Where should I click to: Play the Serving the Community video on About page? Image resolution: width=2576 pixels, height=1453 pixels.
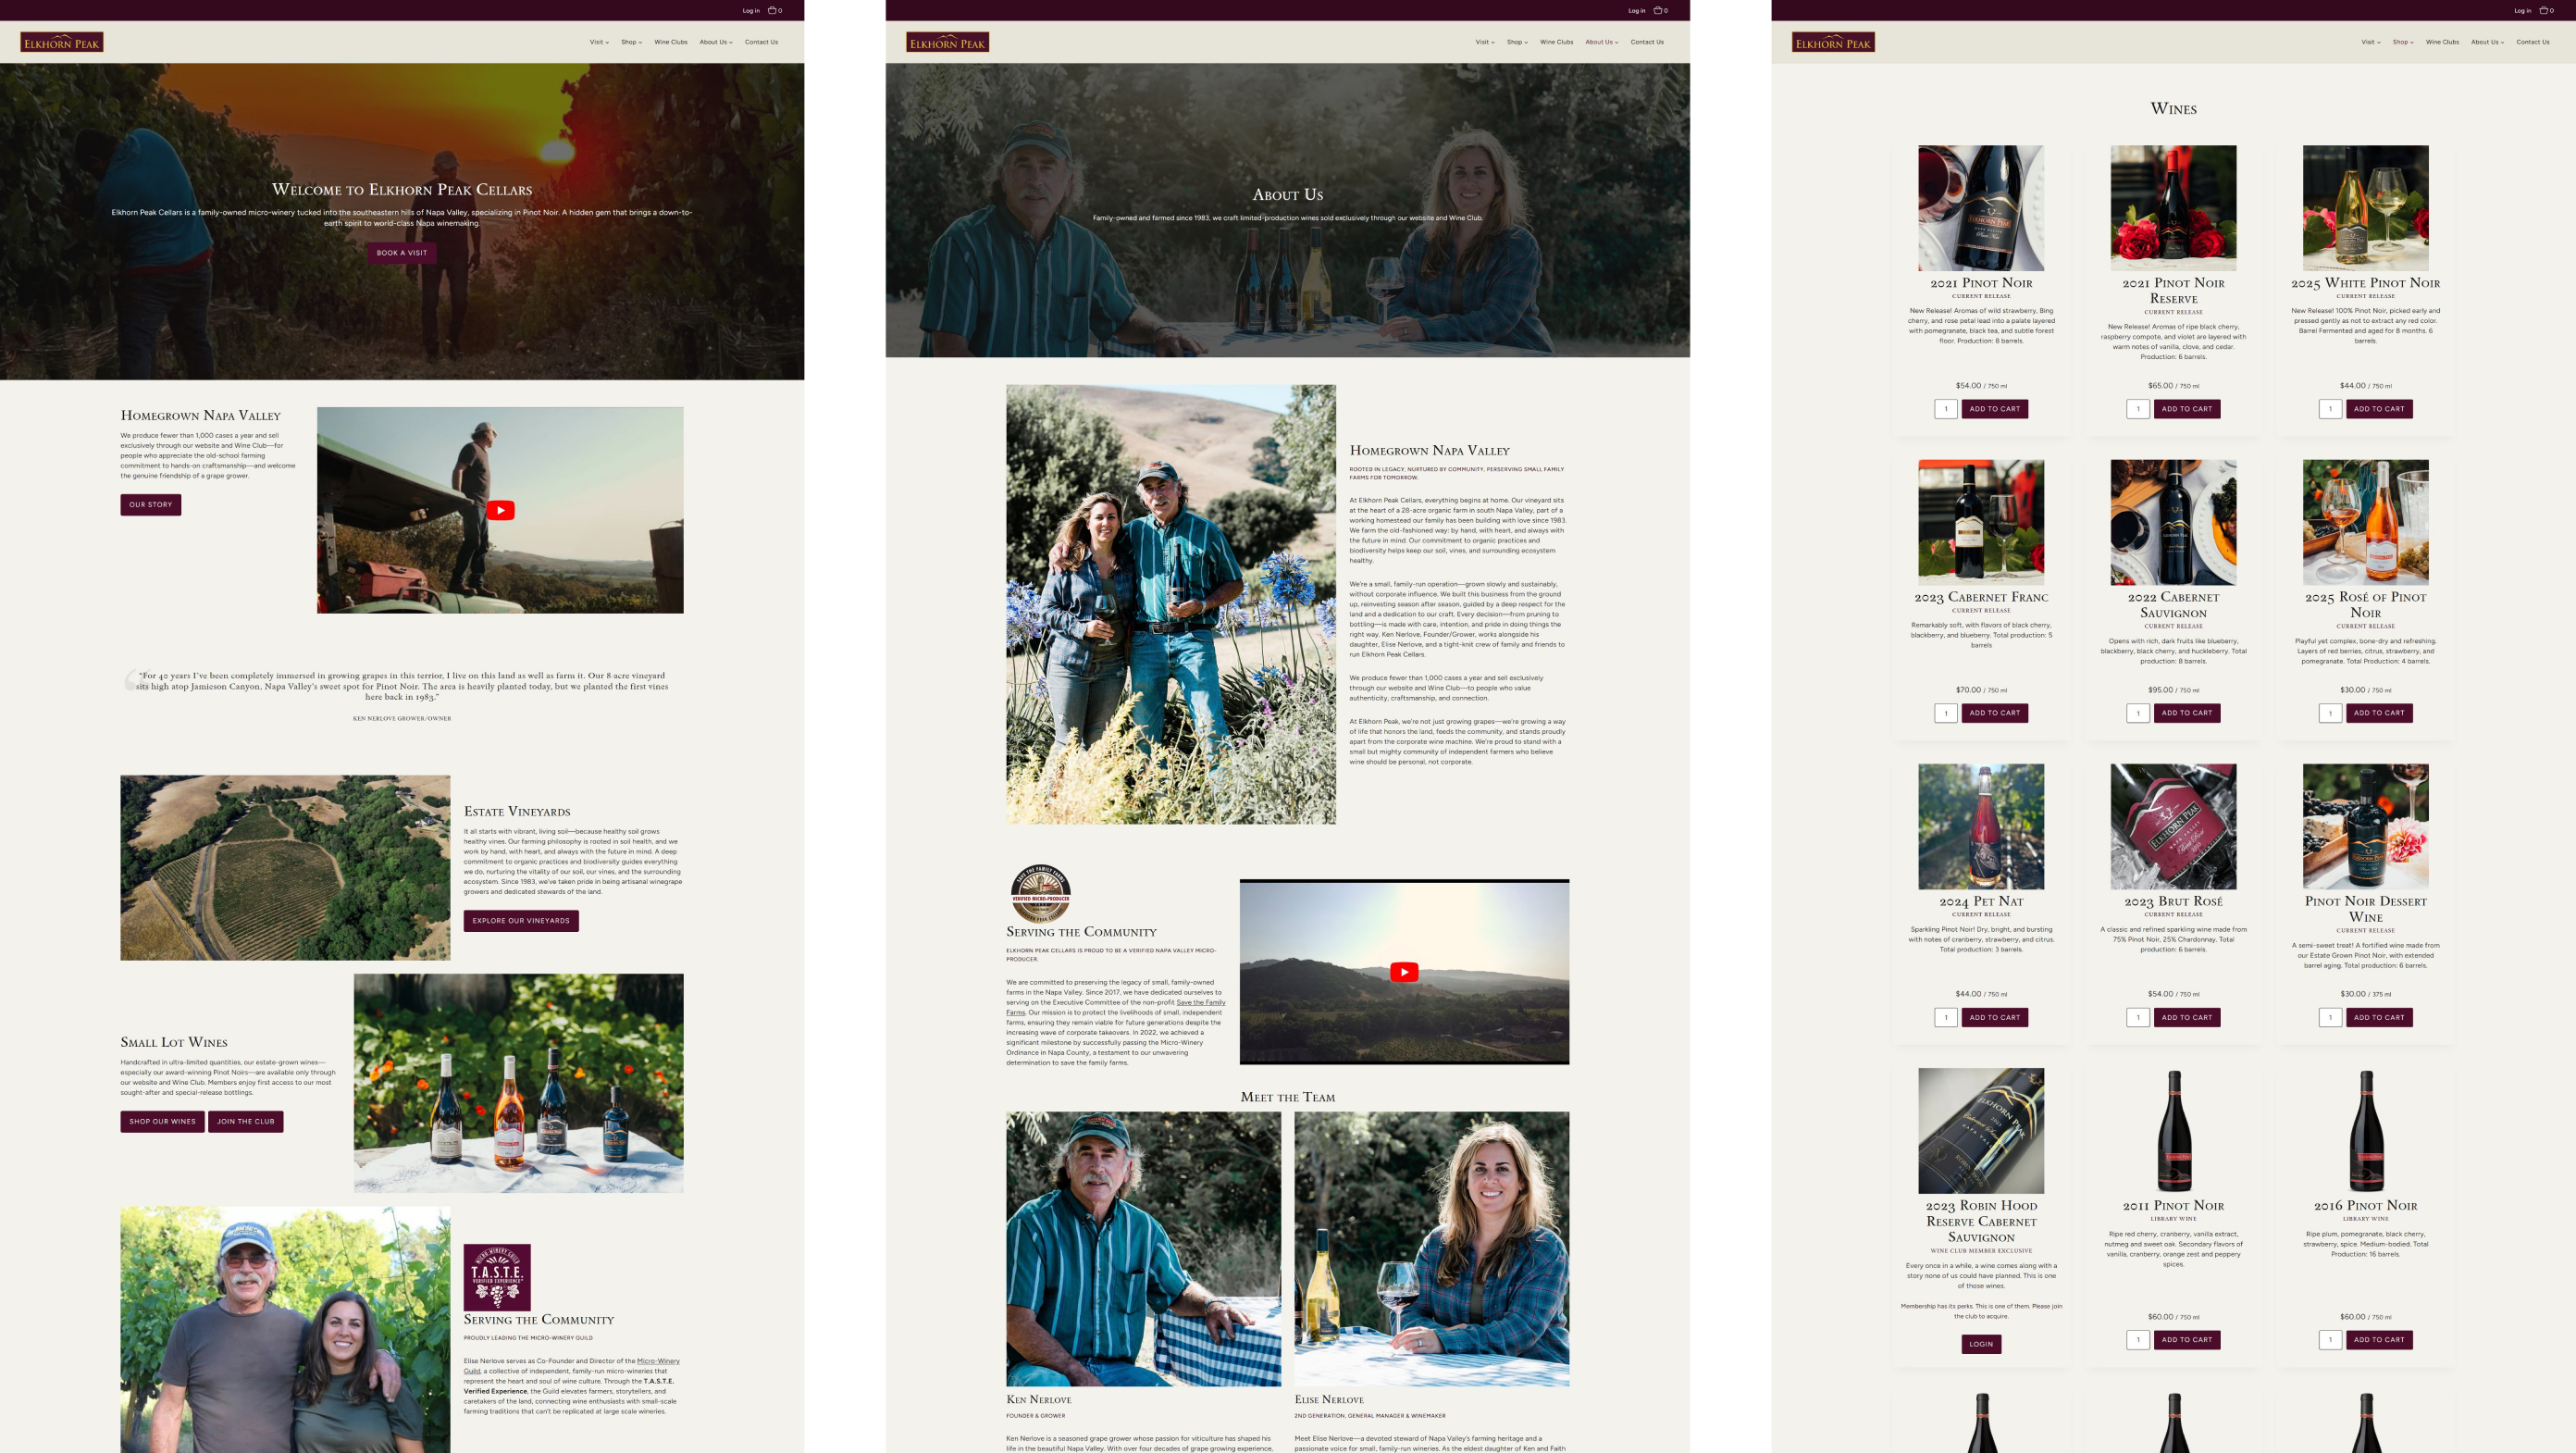[x=1404, y=972]
